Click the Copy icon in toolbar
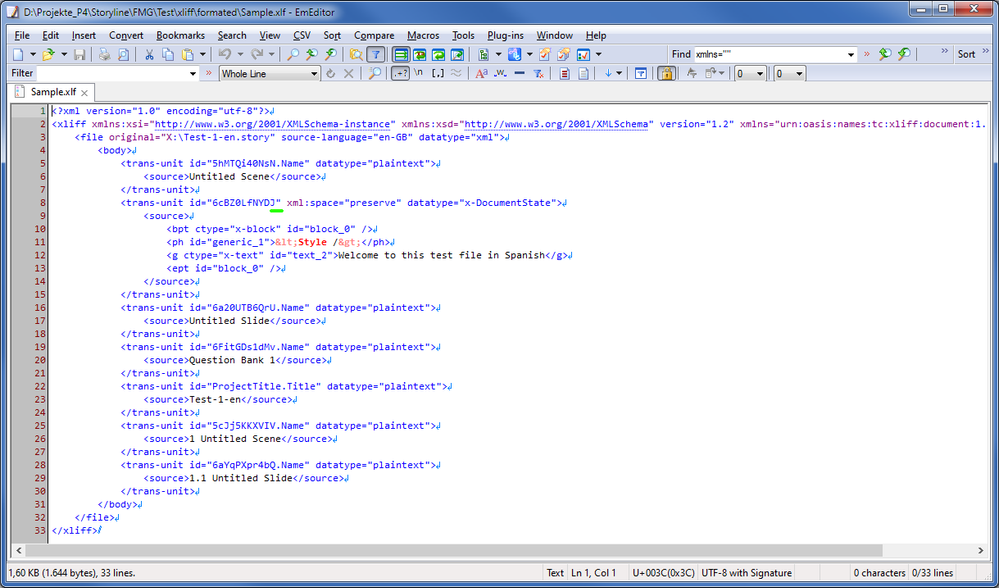This screenshot has width=999, height=588. pyautogui.click(x=168, y=54)
